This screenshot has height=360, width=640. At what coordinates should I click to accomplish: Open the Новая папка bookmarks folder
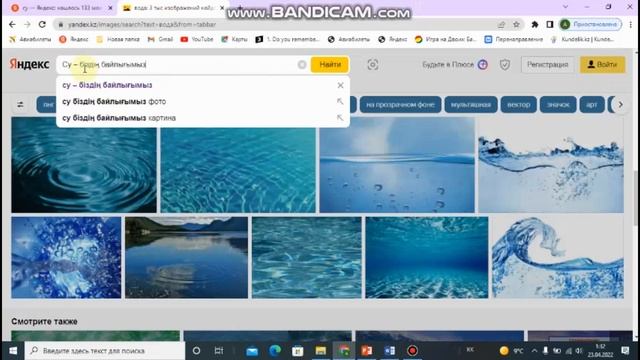click(118, 39)
